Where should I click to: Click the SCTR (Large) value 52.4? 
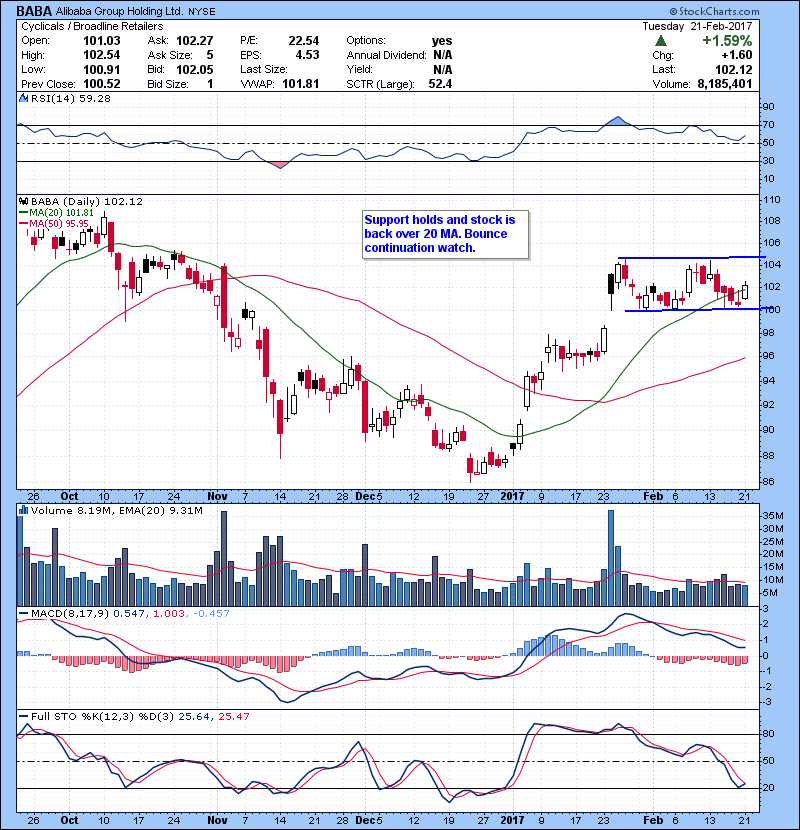coord(440,84)
